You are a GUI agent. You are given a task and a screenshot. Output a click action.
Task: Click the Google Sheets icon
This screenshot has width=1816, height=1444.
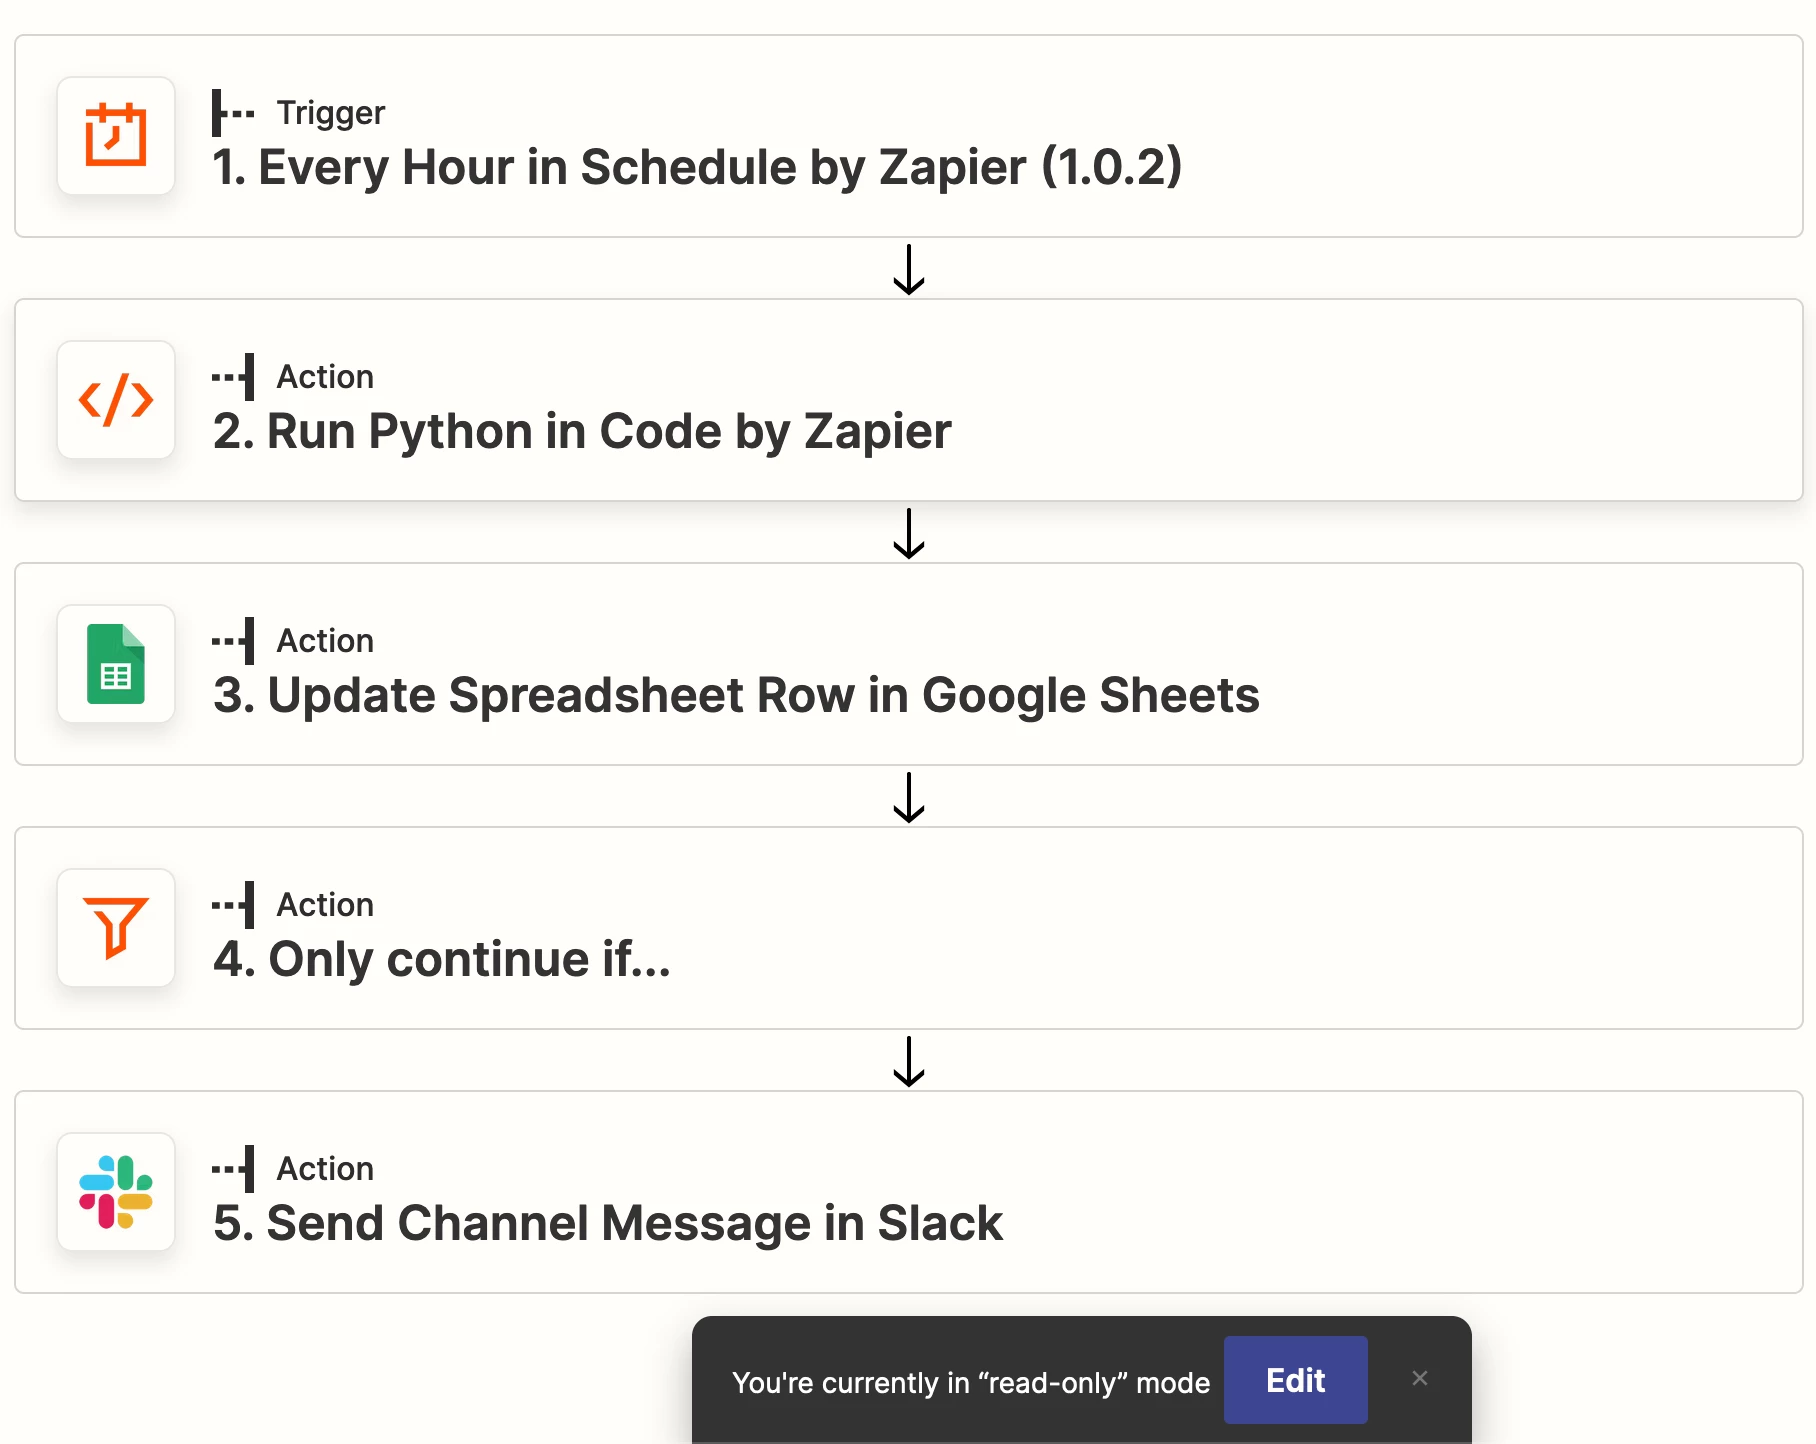click(116, 664)
